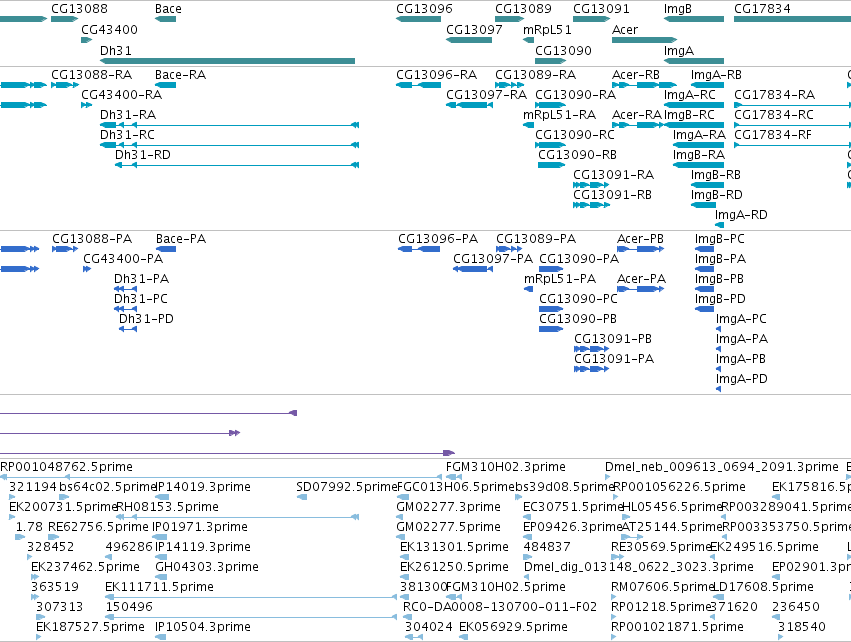Click the ImgA-RB transcript label
The image size is (851, 642).
click(716, 74)
